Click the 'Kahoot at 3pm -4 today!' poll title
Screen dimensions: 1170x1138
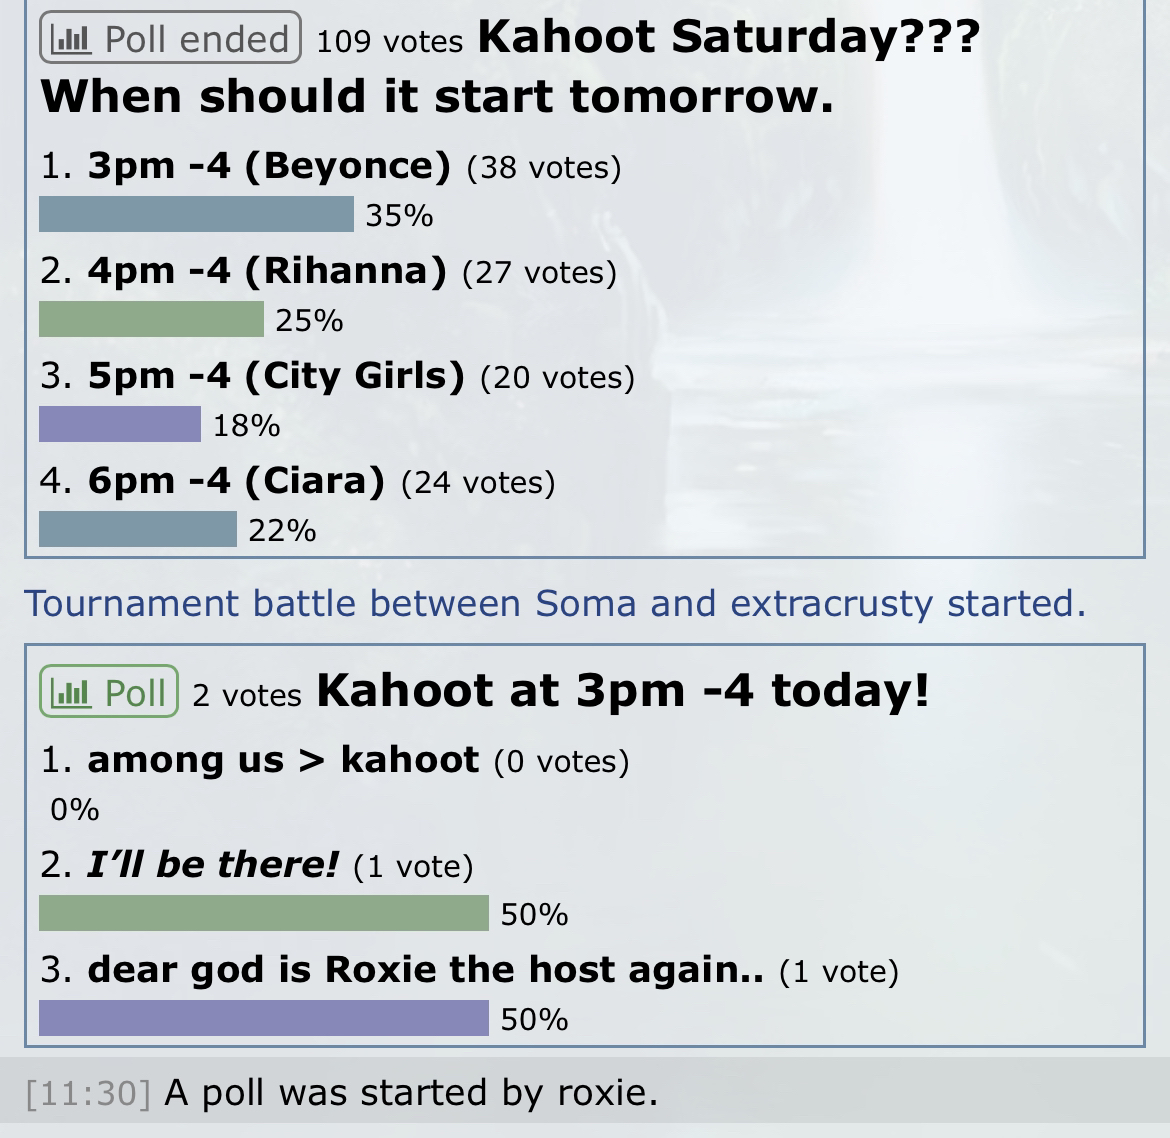tap(623, 690)
